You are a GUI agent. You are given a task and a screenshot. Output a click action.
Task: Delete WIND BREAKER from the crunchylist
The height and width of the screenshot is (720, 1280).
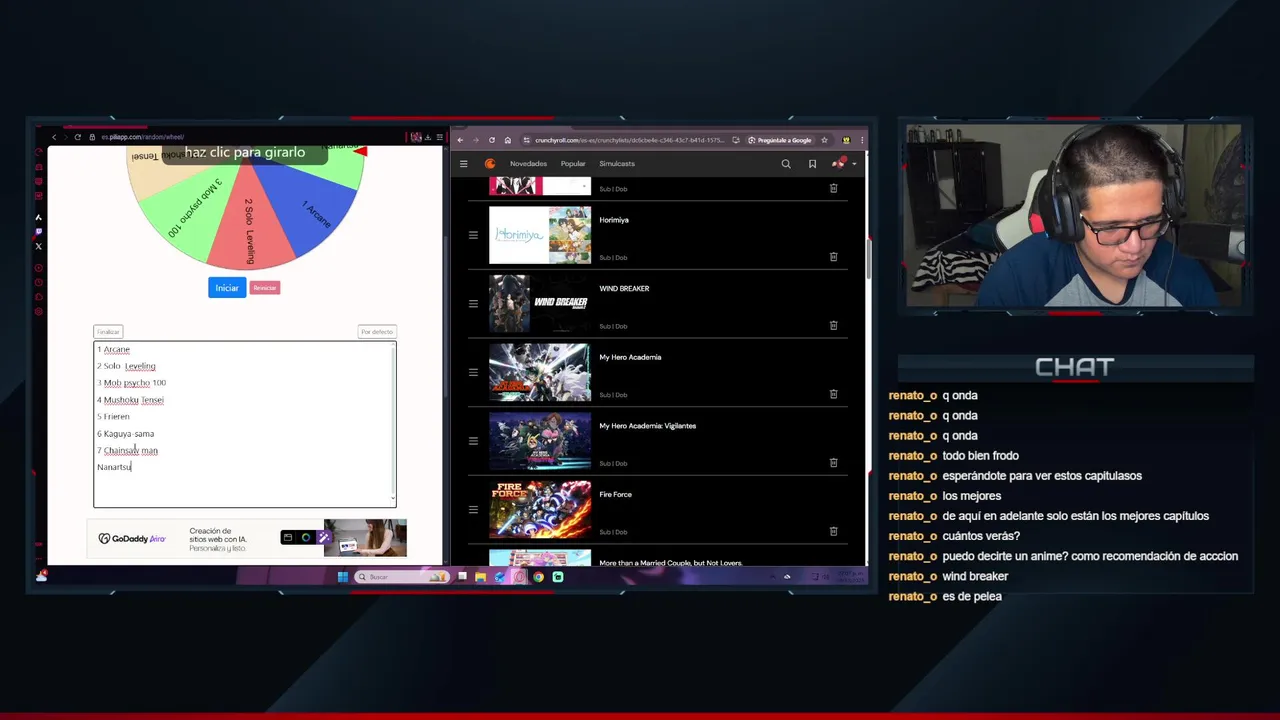(x=833, y=325)
